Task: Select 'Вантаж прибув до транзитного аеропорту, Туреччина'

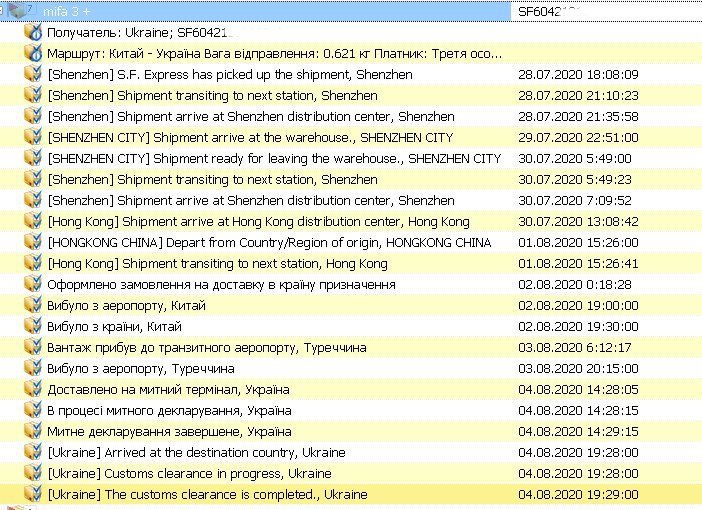Action: pos(207,348)
